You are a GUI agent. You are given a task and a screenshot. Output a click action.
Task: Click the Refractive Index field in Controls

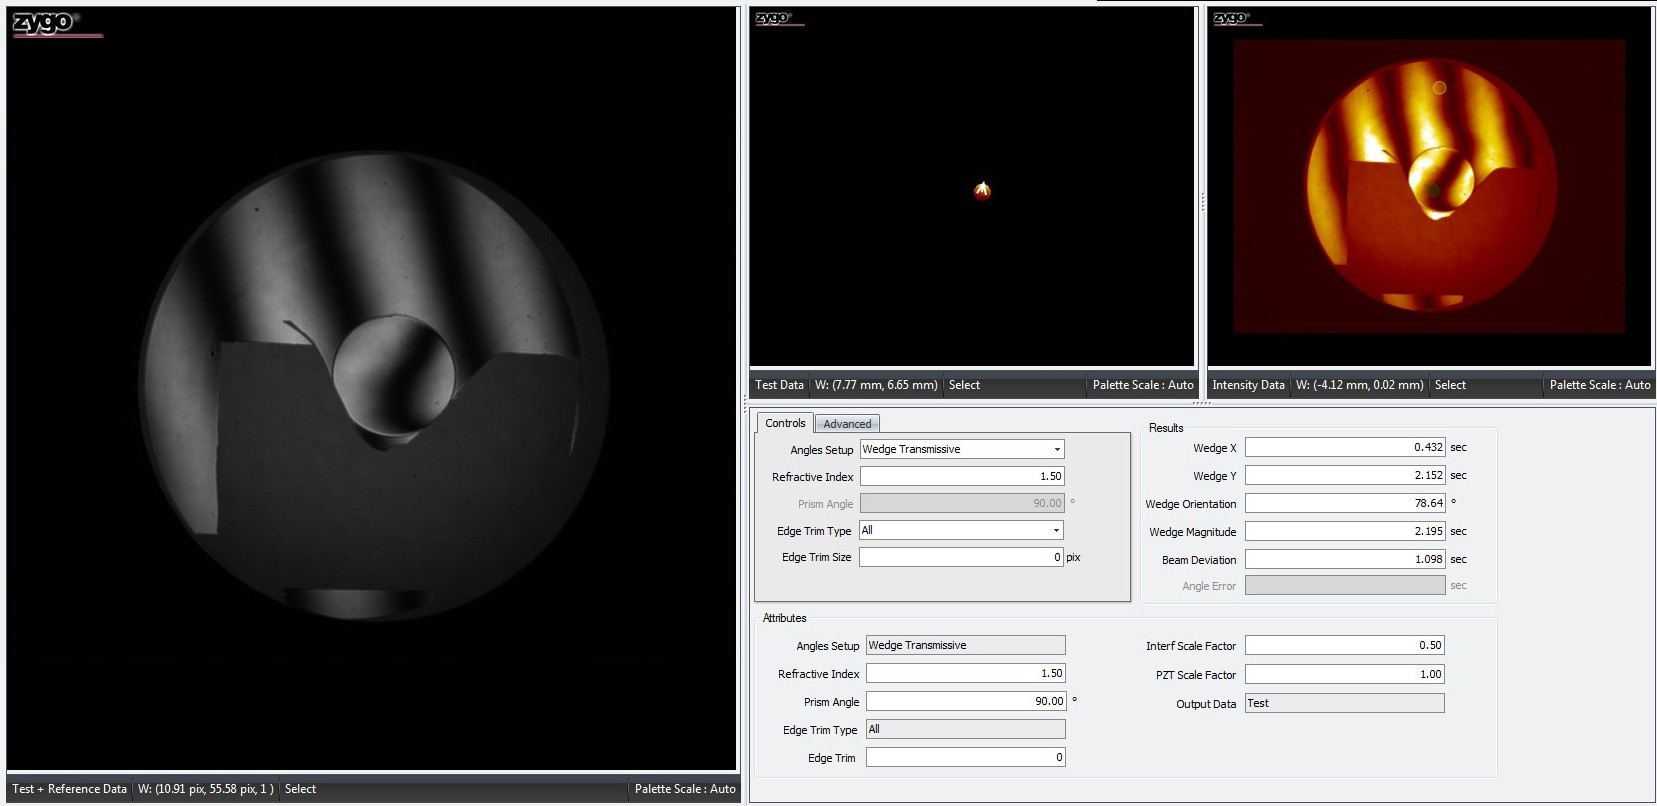coord(961,477)
